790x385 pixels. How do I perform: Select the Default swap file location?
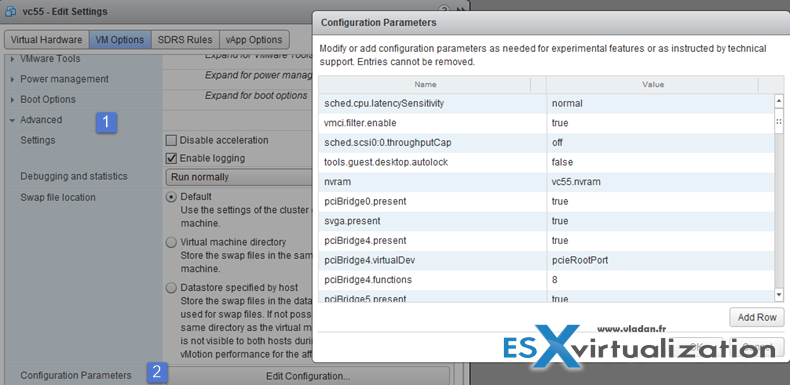pos(171,197)
